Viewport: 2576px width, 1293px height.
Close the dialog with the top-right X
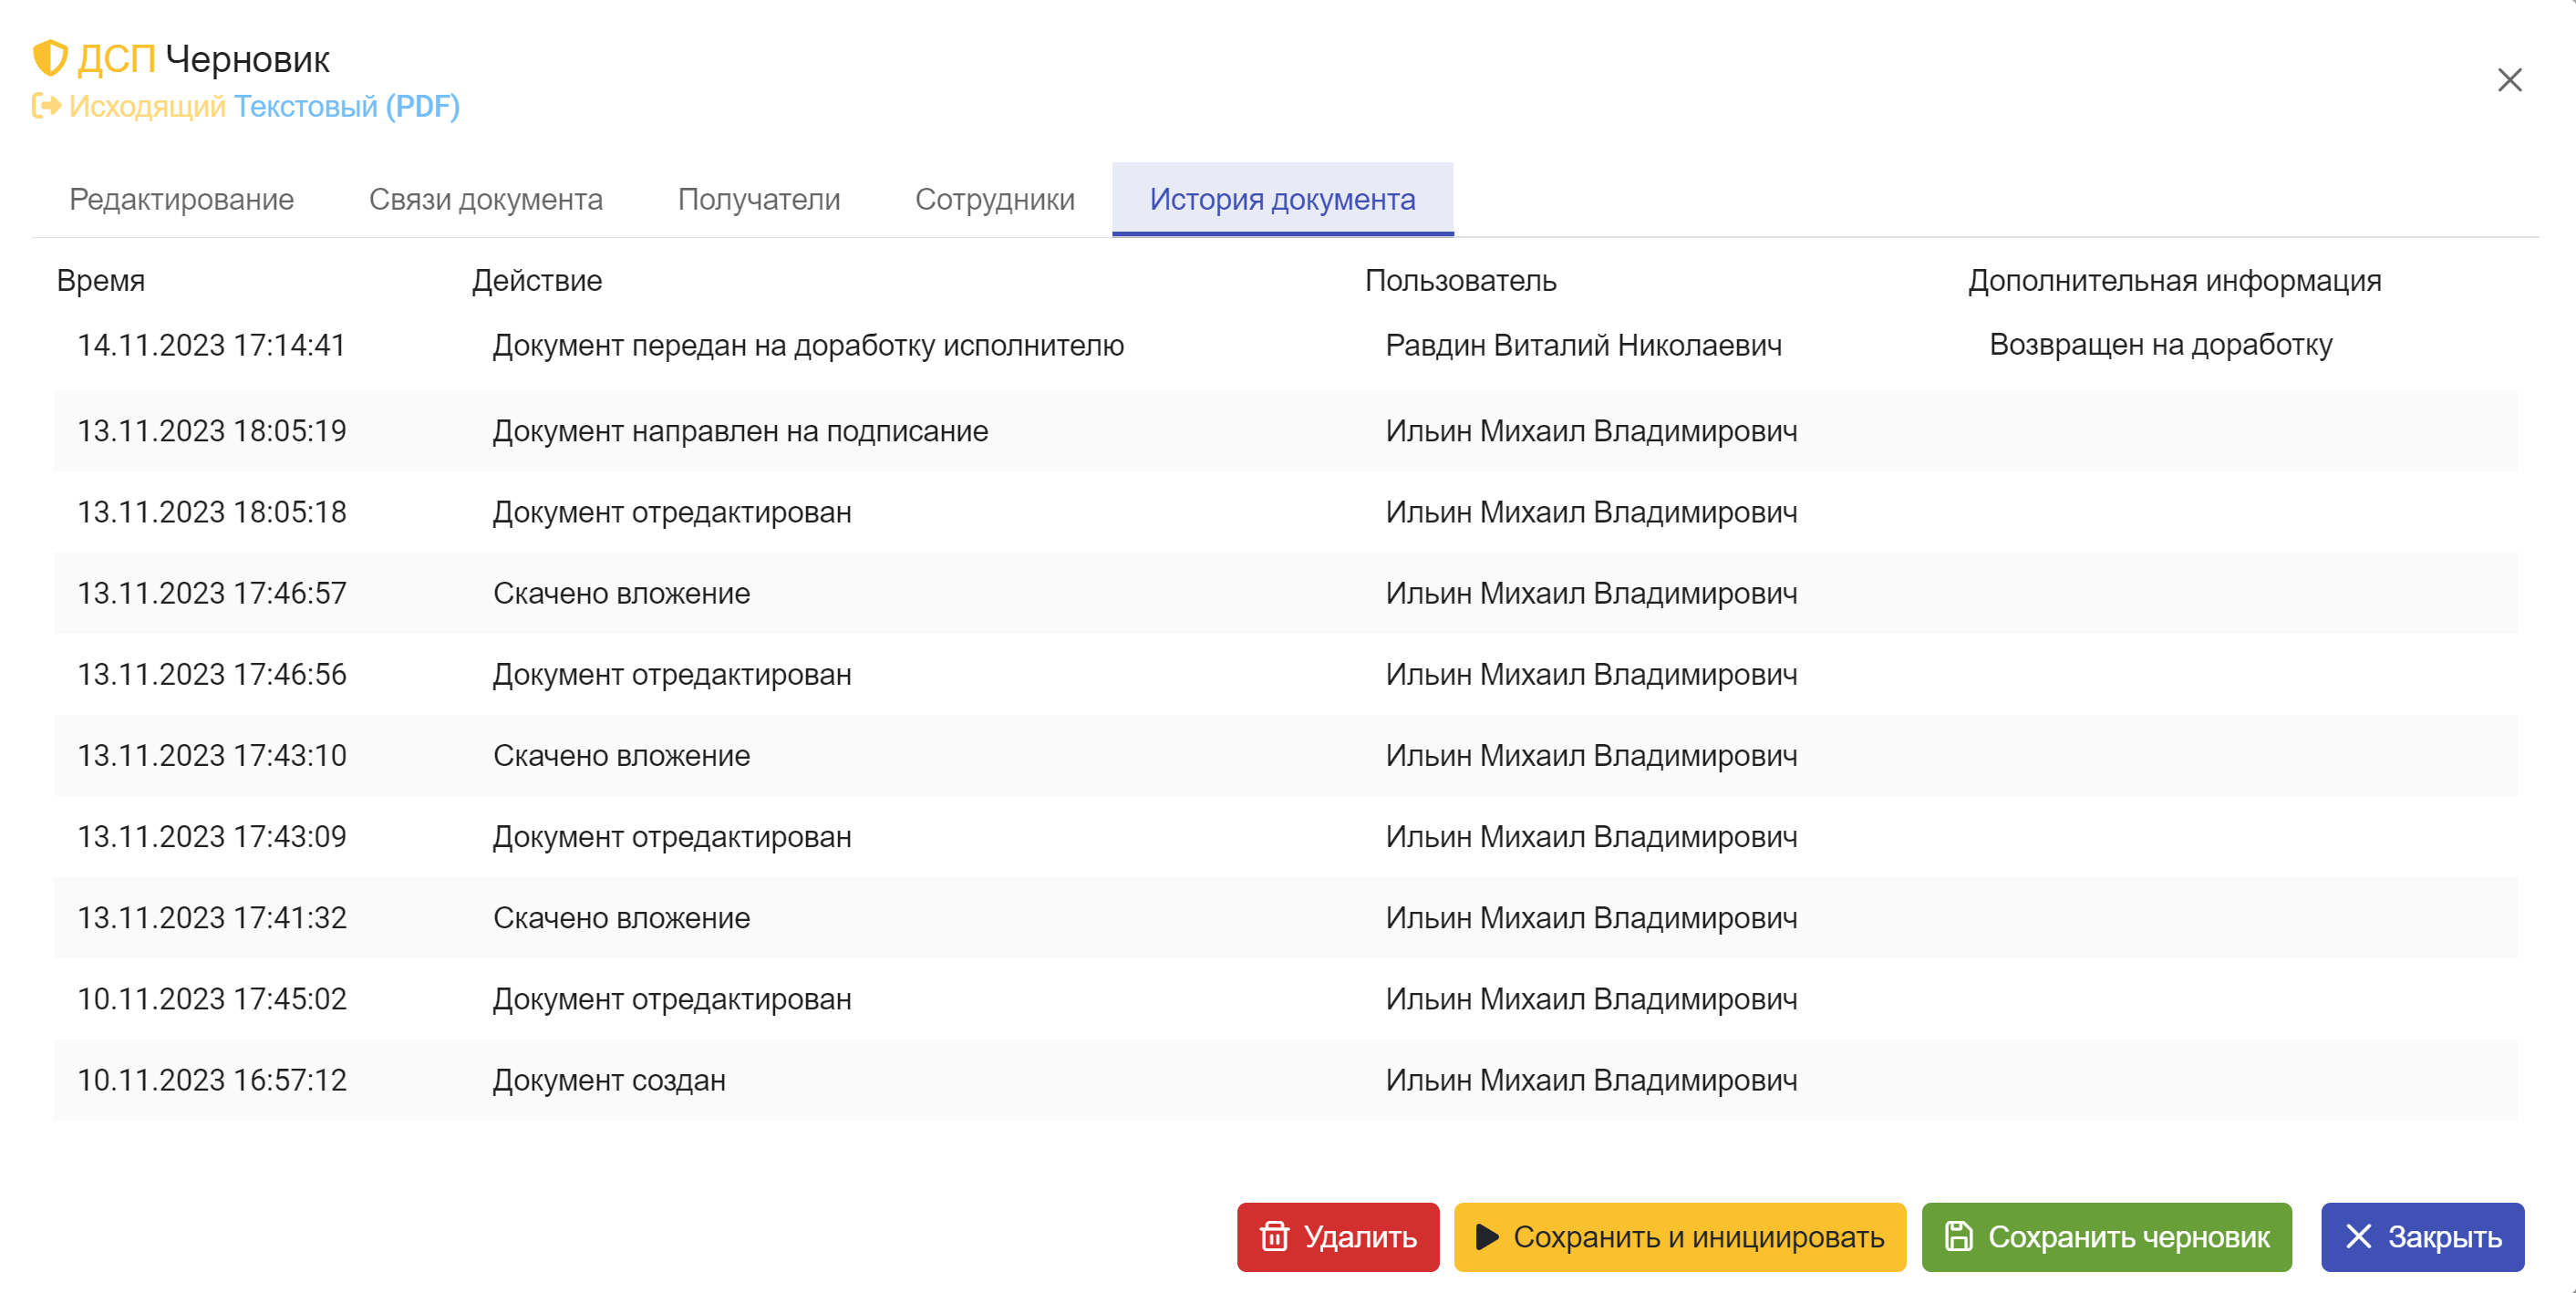(x=2509, y=80)
